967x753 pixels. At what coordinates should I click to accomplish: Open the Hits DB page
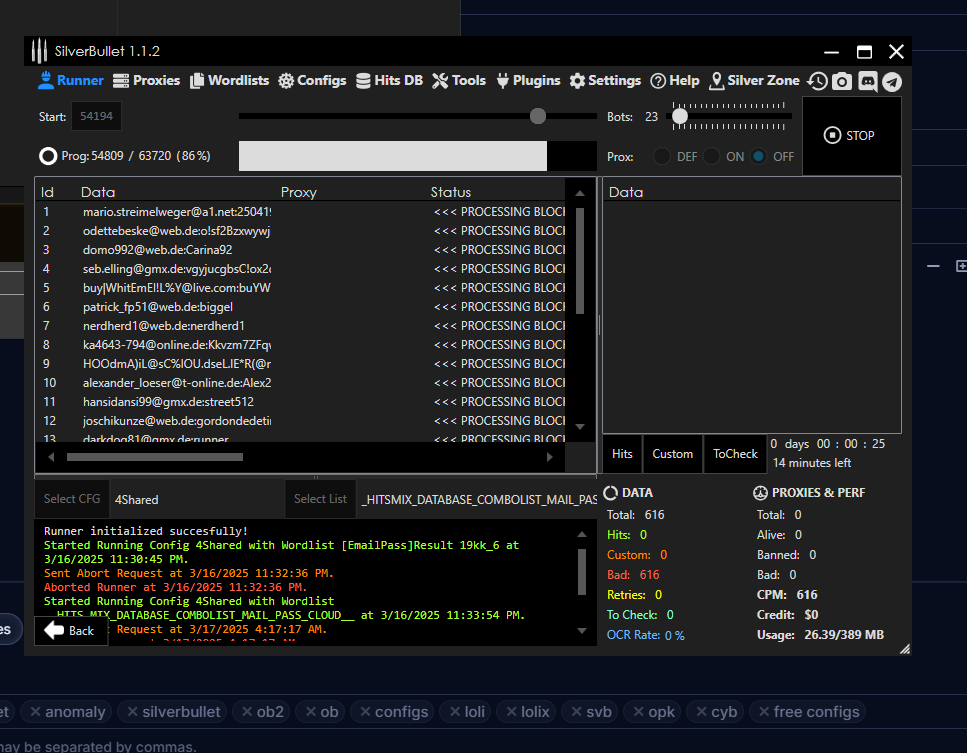click(x=389, y=81)
